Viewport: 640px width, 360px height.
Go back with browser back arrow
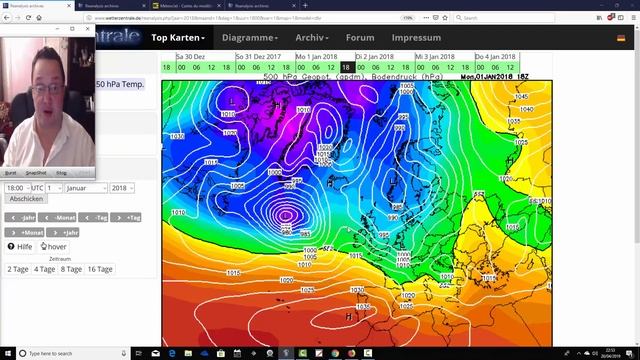pos(7,18)
